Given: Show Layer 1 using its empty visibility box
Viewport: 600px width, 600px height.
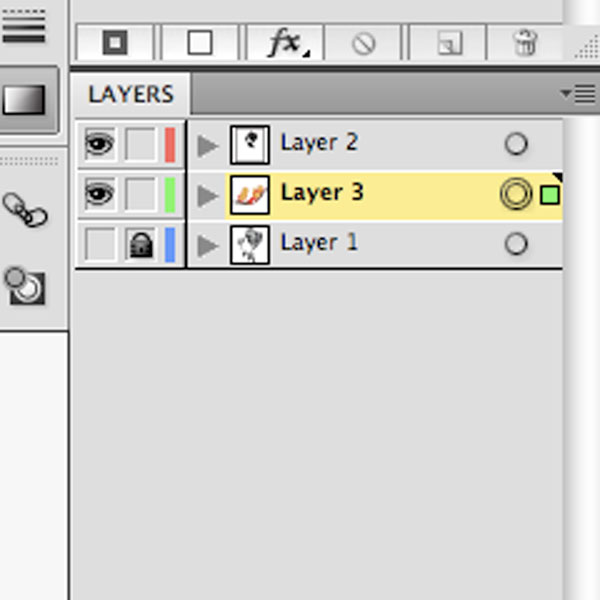Looking at the screenshot, I should coord(99,244).
